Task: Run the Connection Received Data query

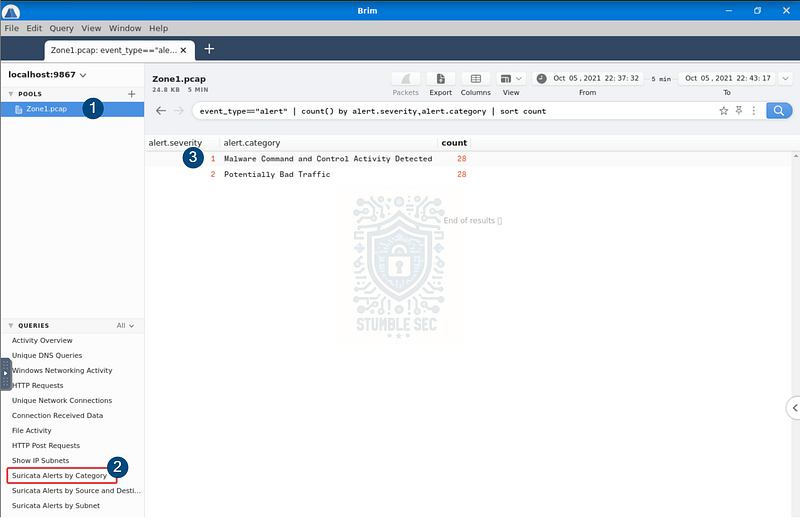Action: tap(57, 416)
